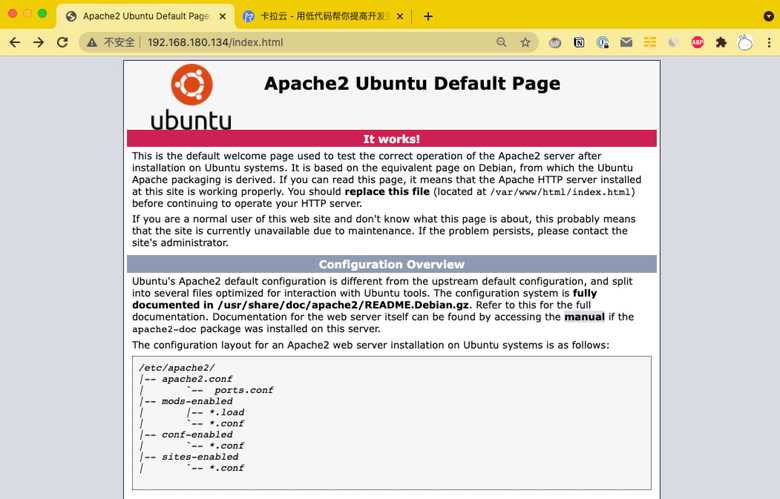This screenshot has width=780, height=499.
Task: Click the Apache2 Ubuntu Default Page title
Action: 412,83
